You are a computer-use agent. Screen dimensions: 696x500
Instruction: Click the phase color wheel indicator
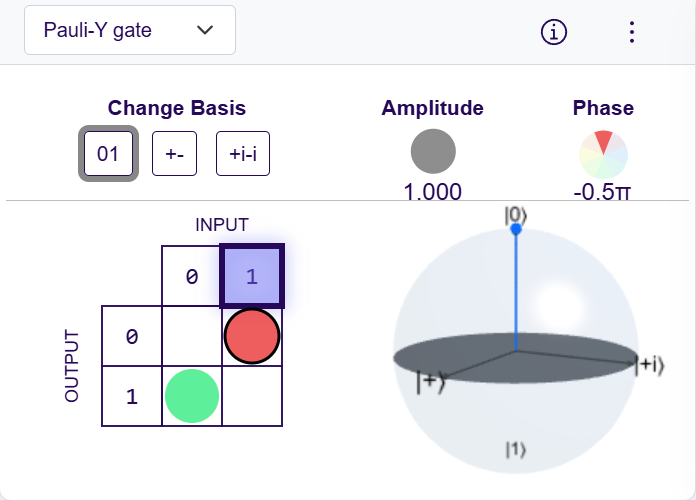(x=603, y=154)
